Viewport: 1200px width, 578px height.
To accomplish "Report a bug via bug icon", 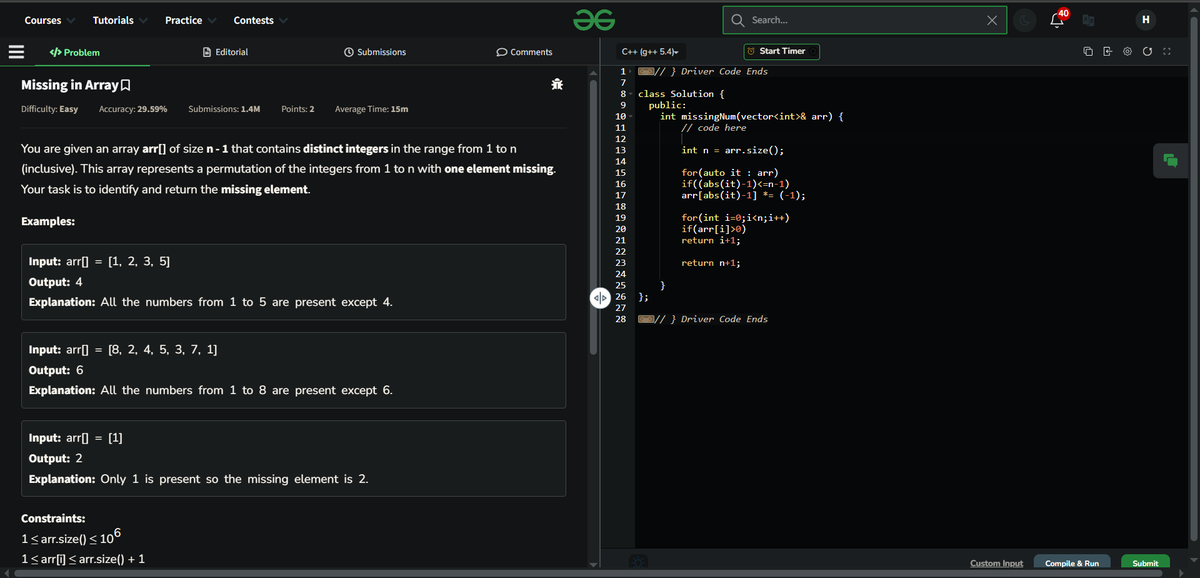I will (x=556, y=85).
